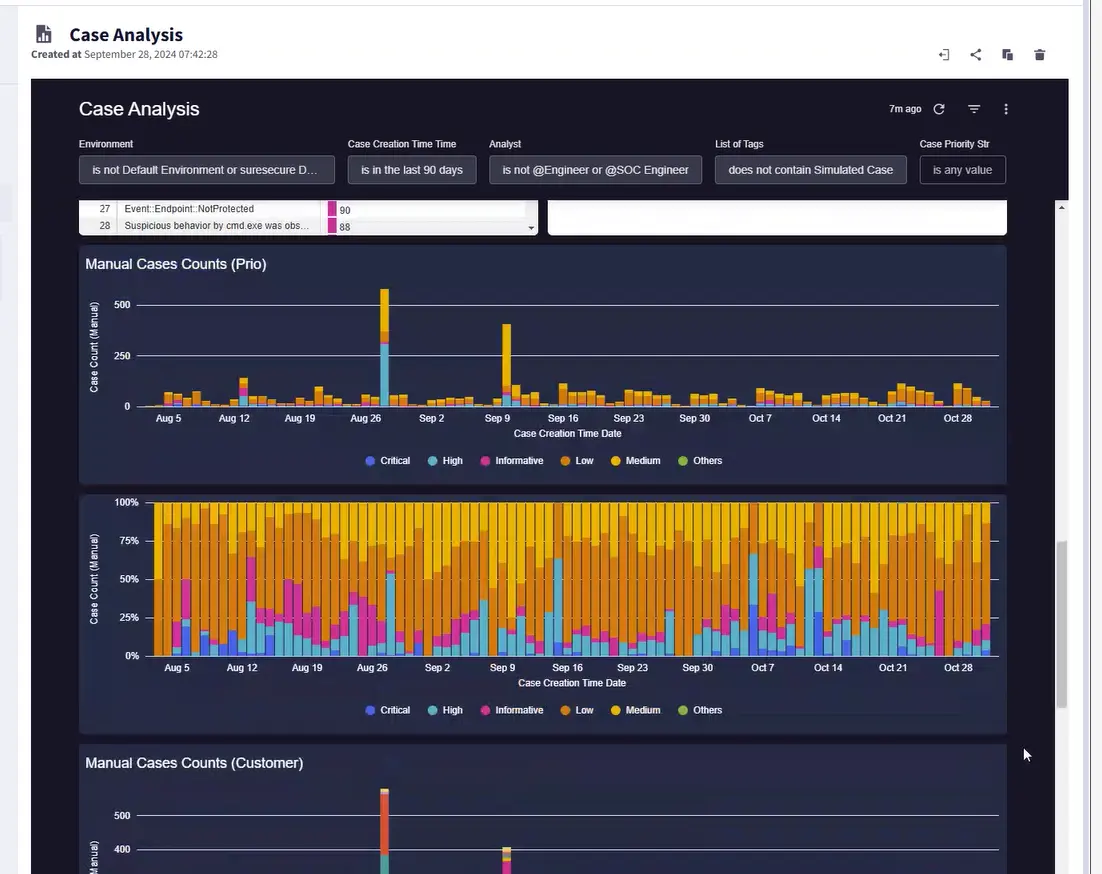Click the dashboard vertical scrollbar thumb

[1062, 625]
